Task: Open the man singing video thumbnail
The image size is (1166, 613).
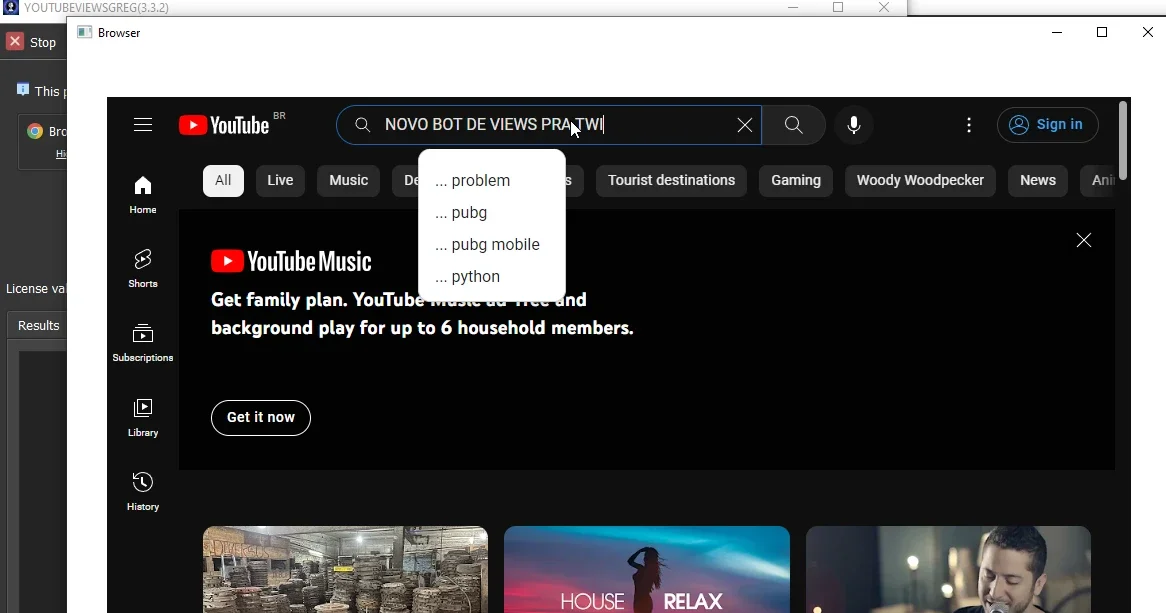Action: click(x=948, y=569)
